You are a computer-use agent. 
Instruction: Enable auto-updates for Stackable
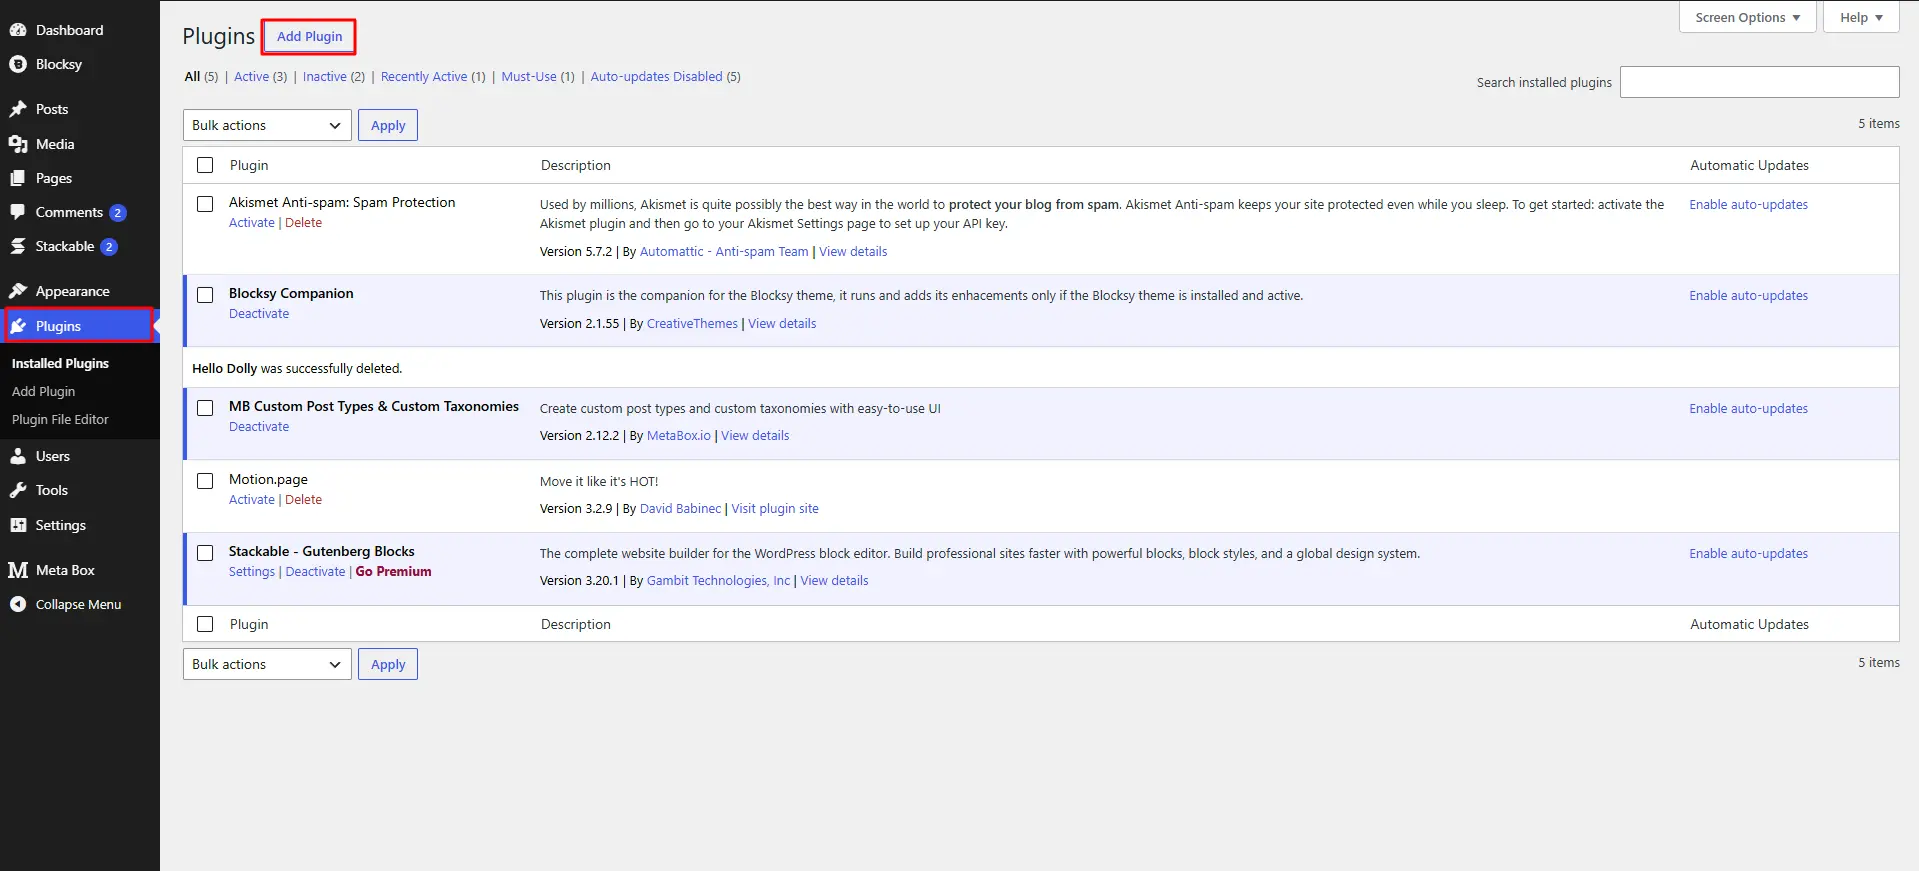pos(1748,554)
